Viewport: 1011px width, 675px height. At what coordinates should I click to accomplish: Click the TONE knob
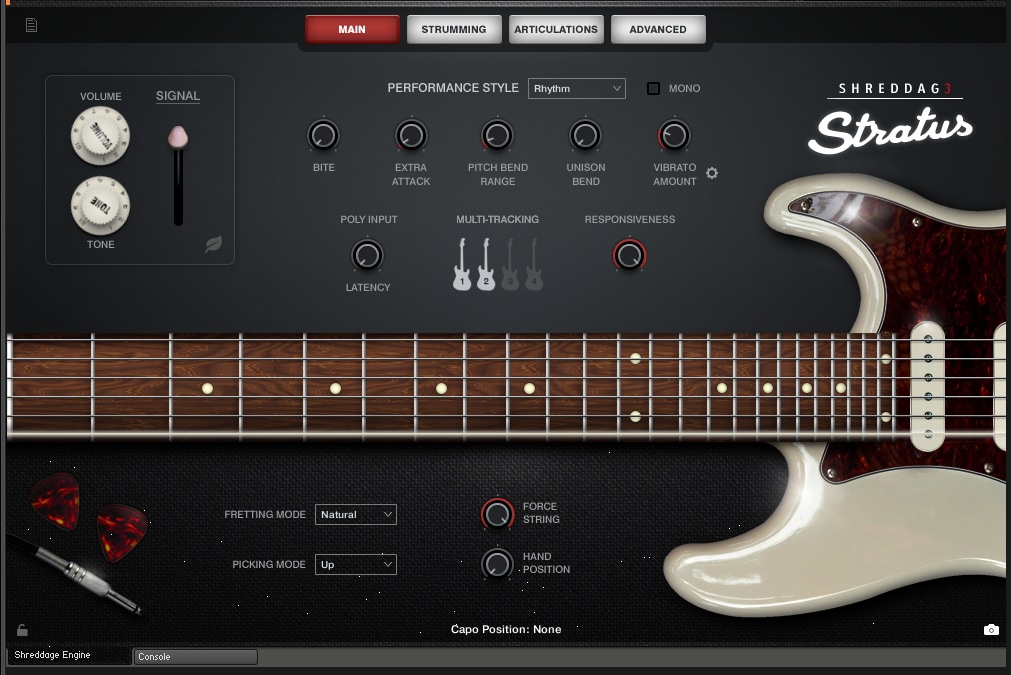(x=100, y=206)
